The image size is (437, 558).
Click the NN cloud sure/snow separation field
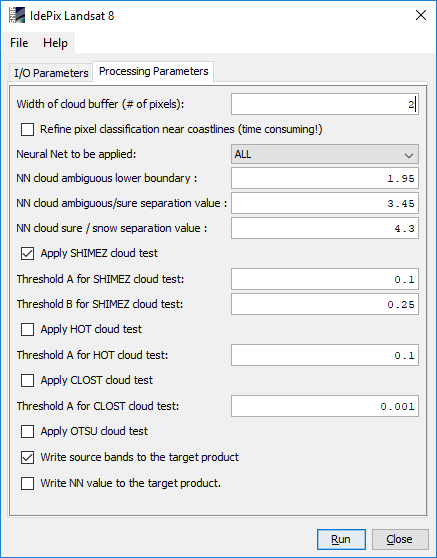pos(325,228)
